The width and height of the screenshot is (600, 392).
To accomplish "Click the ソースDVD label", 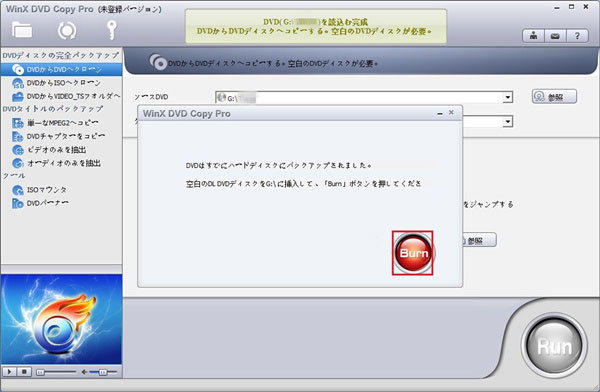I will pos(151,97).
